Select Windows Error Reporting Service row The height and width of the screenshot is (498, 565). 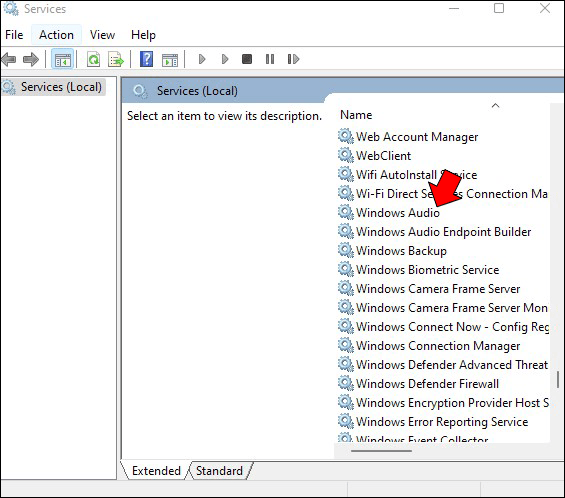[443, 422]
